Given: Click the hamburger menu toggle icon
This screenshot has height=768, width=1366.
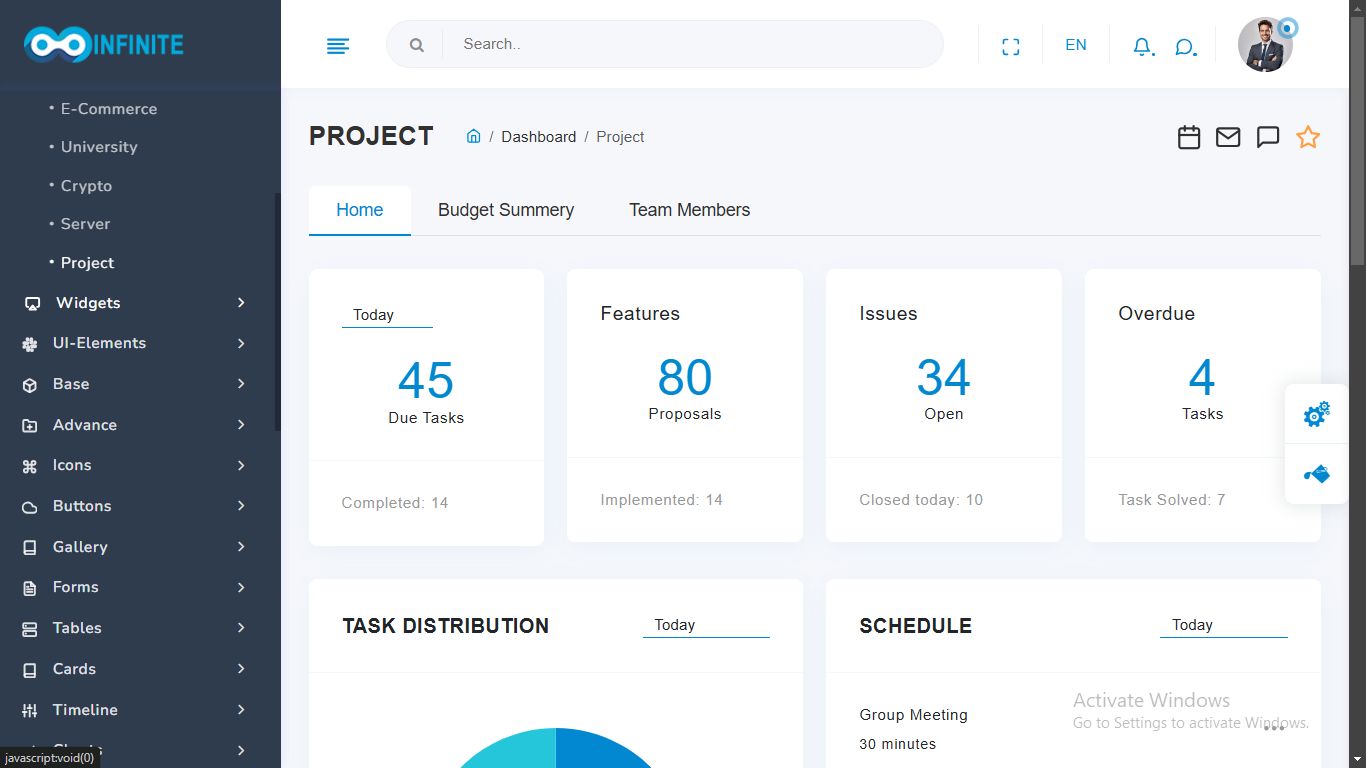Looking at the screenshot, I should tap(338, 46).
